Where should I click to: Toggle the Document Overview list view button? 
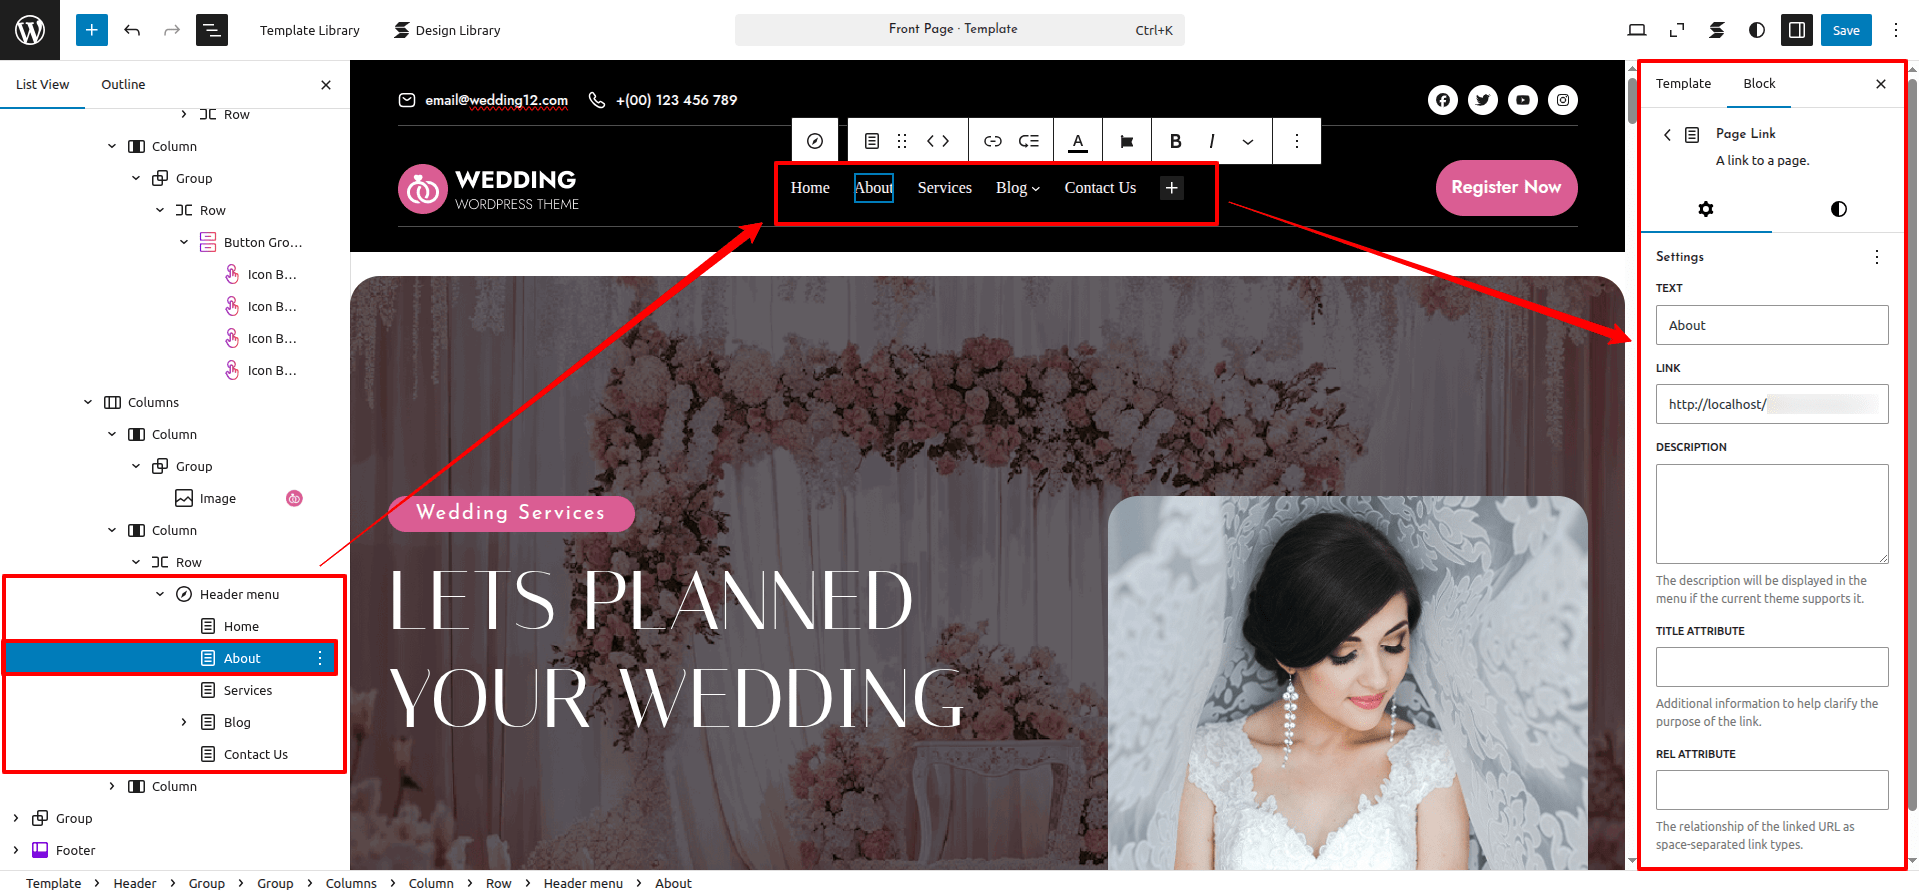(212, 30)
